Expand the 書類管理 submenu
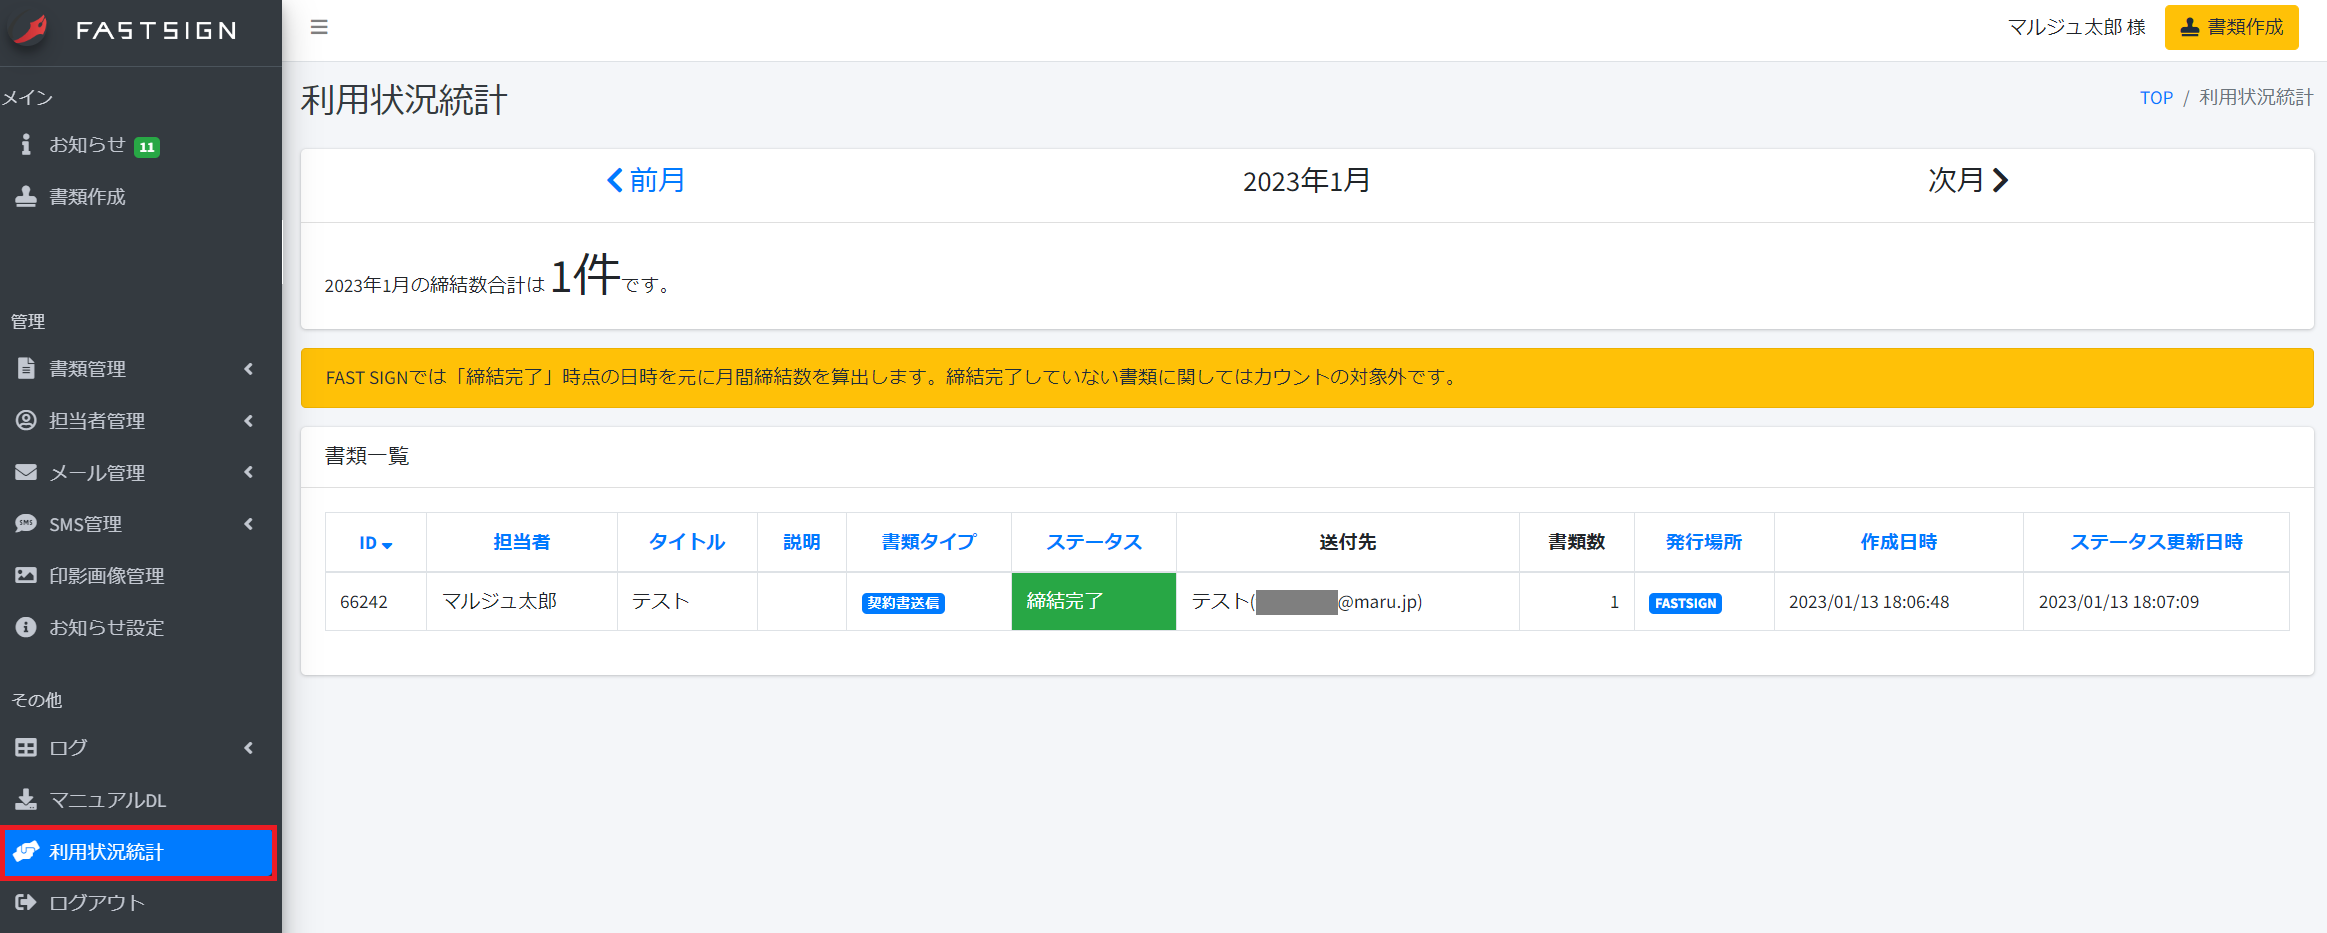2327x933 pixels. [248, 369]
